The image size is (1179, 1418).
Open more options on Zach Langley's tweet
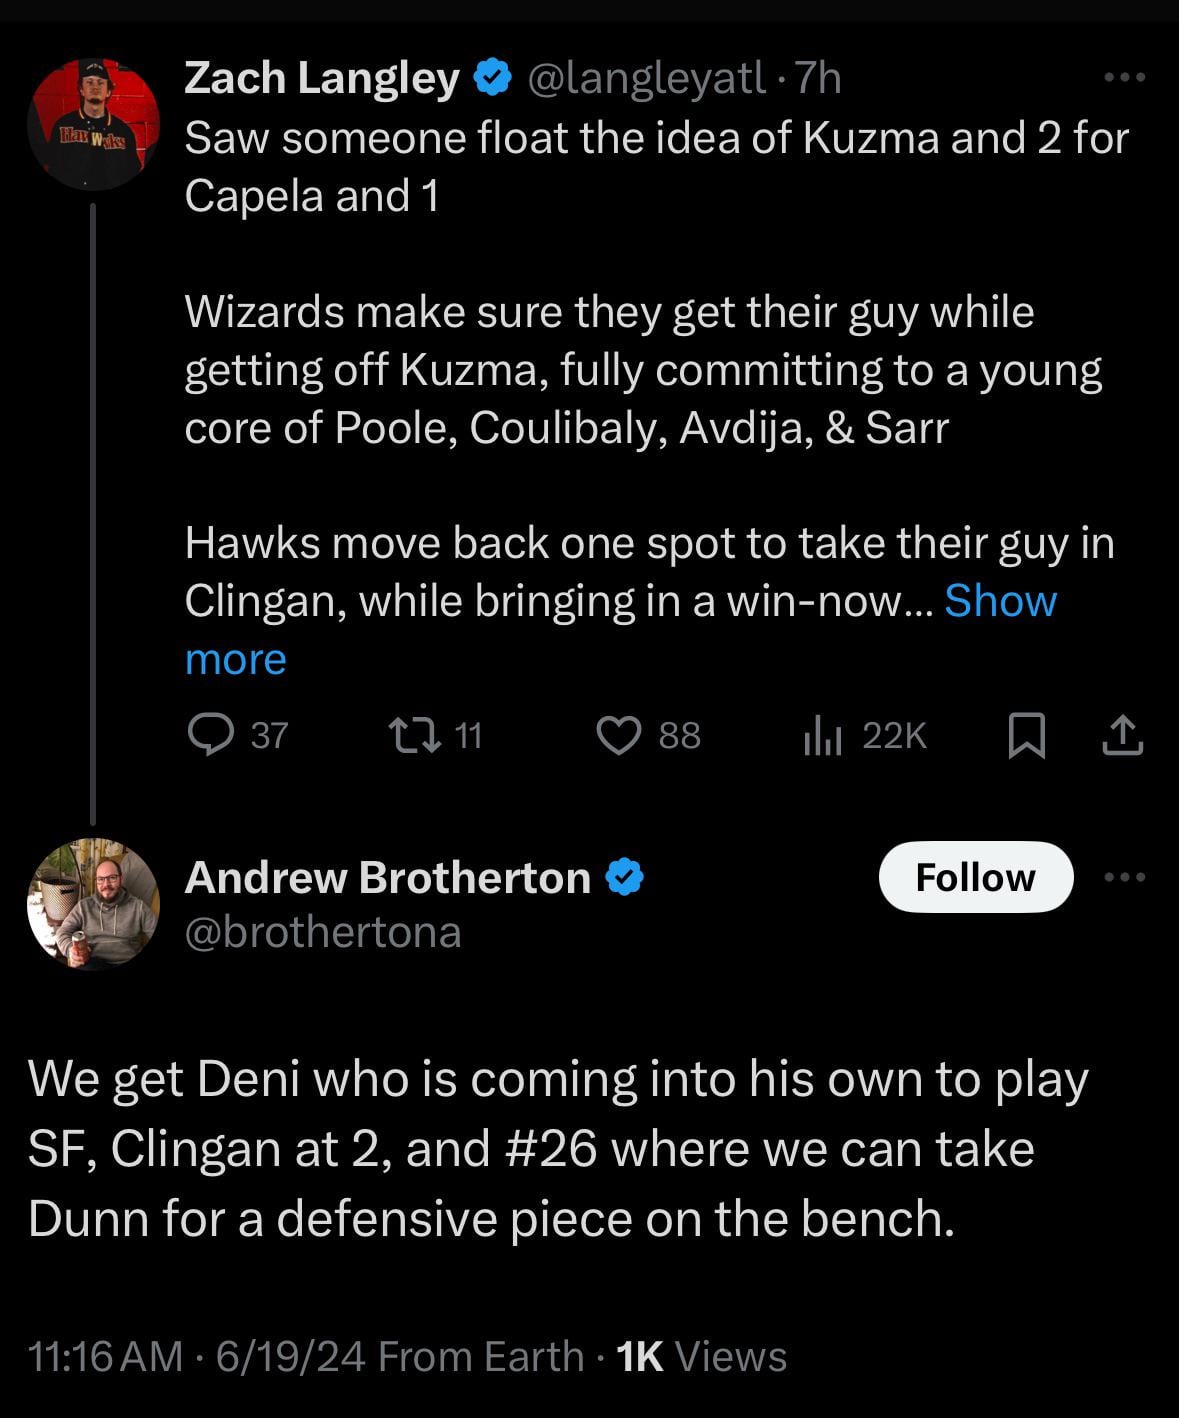coord(1124,78)
